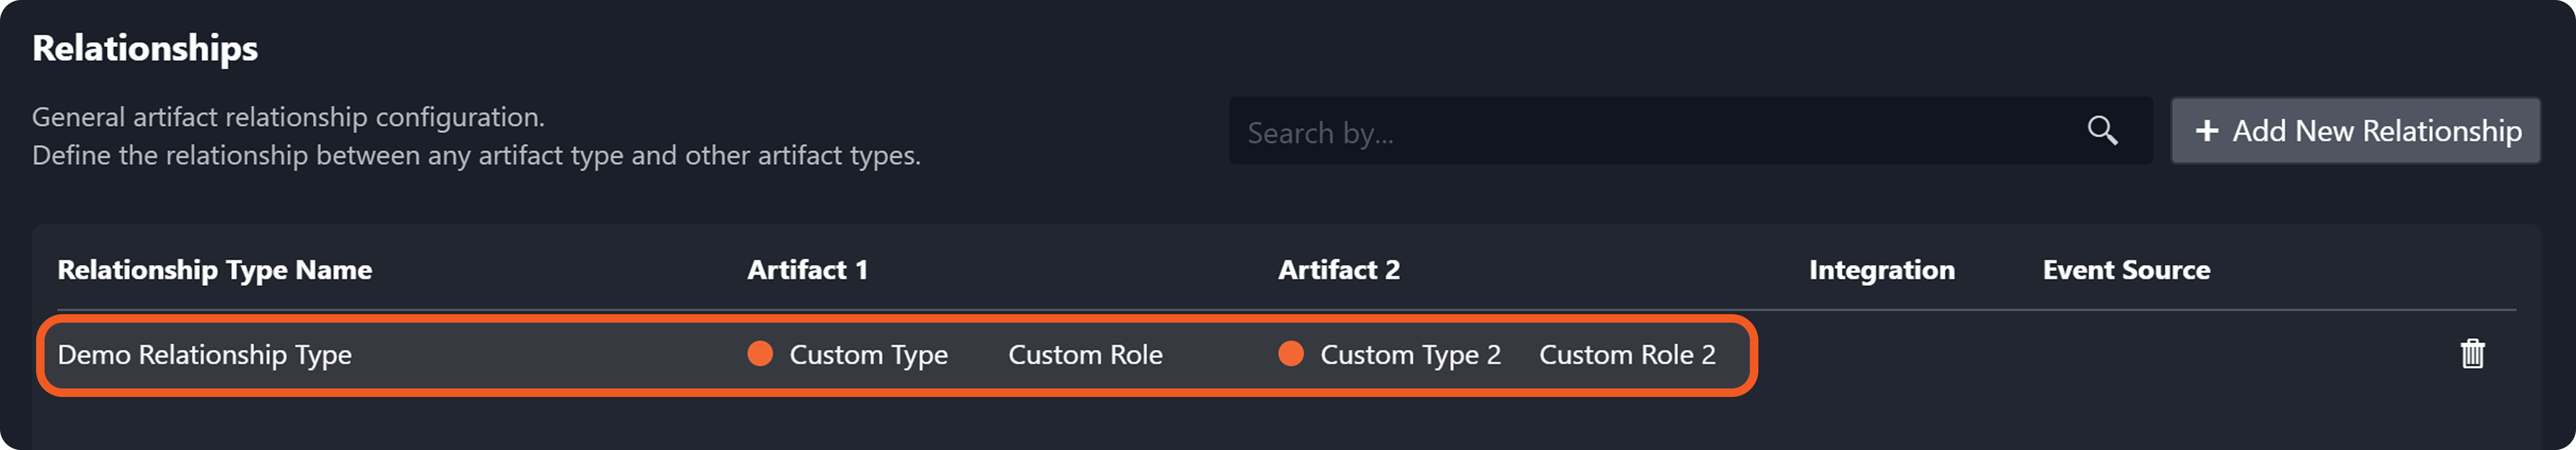Click the Artifact 2 column header
Image resolution: width=2576 pixels, height=450 pixels.
click(1338, 270)
